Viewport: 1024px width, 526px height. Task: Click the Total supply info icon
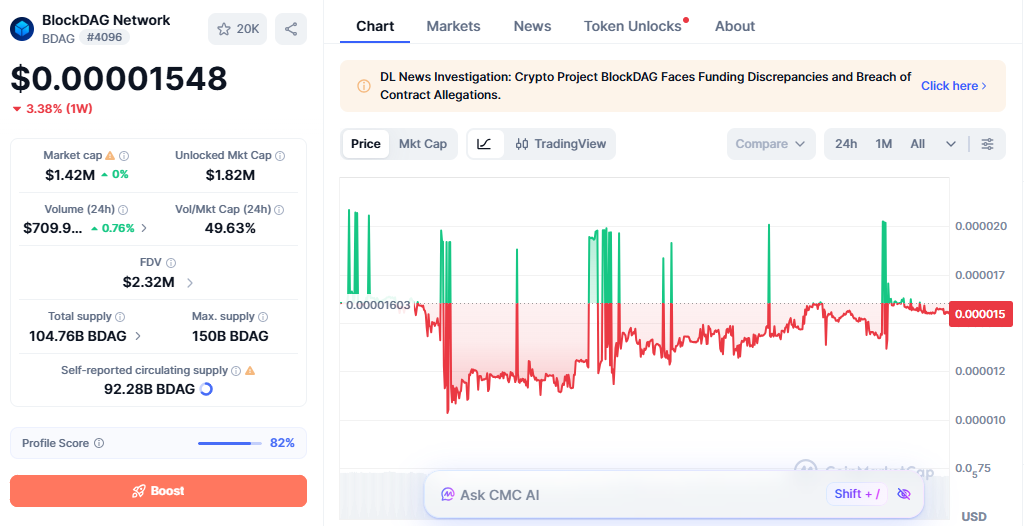[x=120, y=317]
